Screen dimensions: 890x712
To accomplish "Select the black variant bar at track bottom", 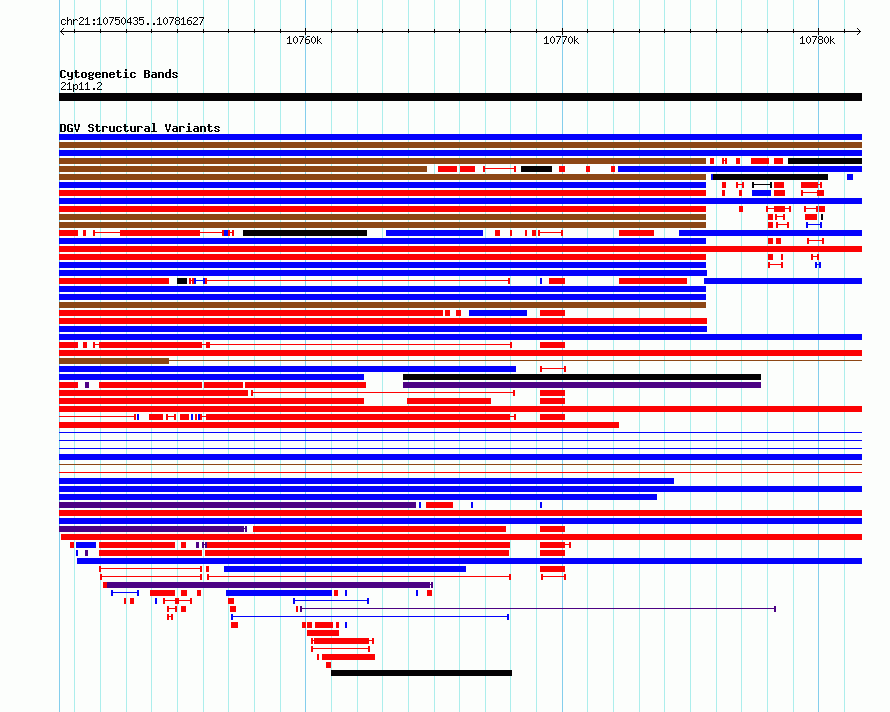I will [421, 673].
